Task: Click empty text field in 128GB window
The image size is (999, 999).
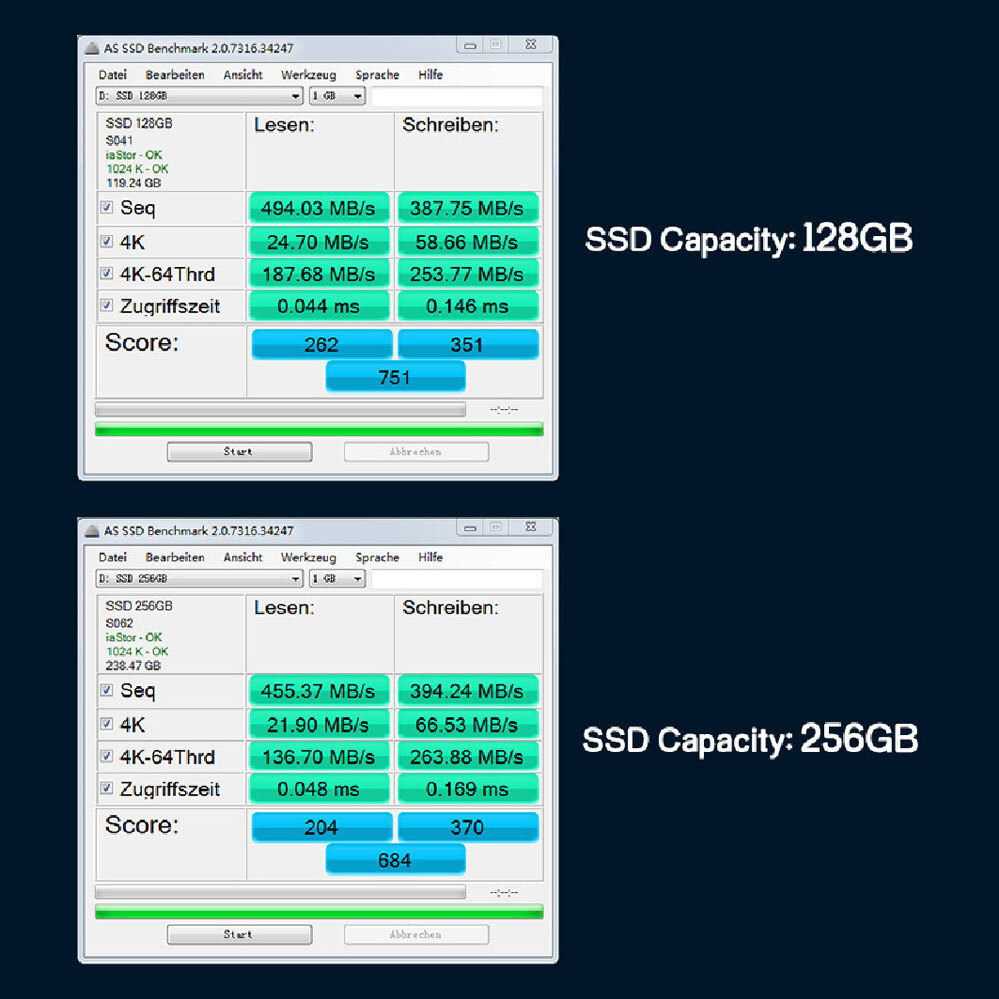Action: pos(457,96)
